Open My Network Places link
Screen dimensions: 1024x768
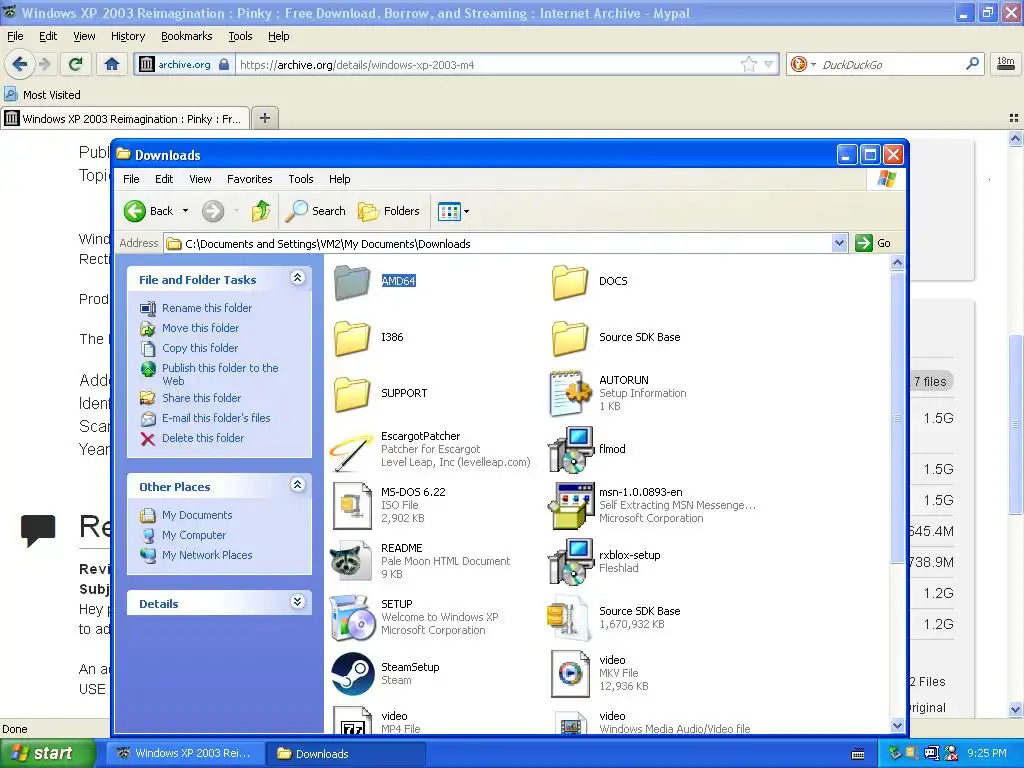[207, 555]
